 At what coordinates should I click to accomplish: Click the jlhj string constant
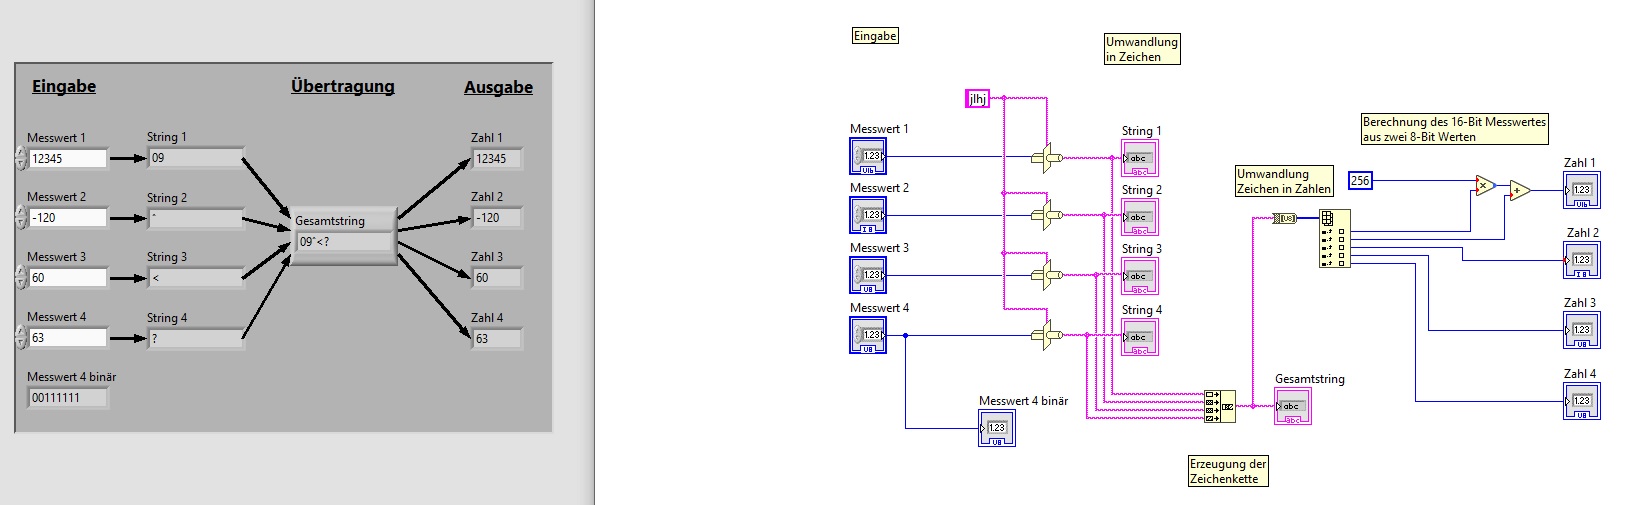click(977, 98)
